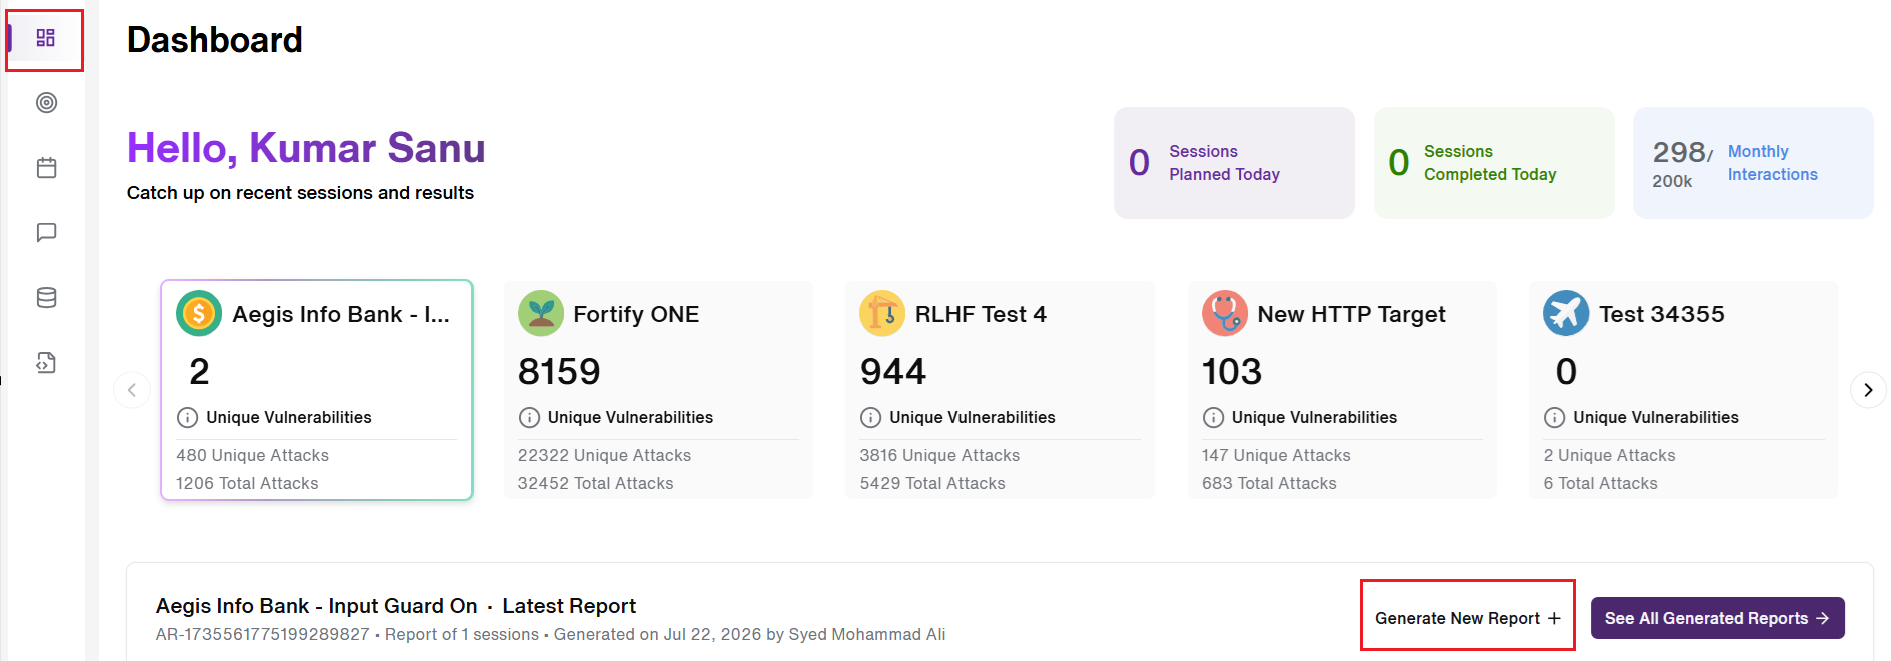
Task: Open See All Generated Reports
Action: point(1717,618)
